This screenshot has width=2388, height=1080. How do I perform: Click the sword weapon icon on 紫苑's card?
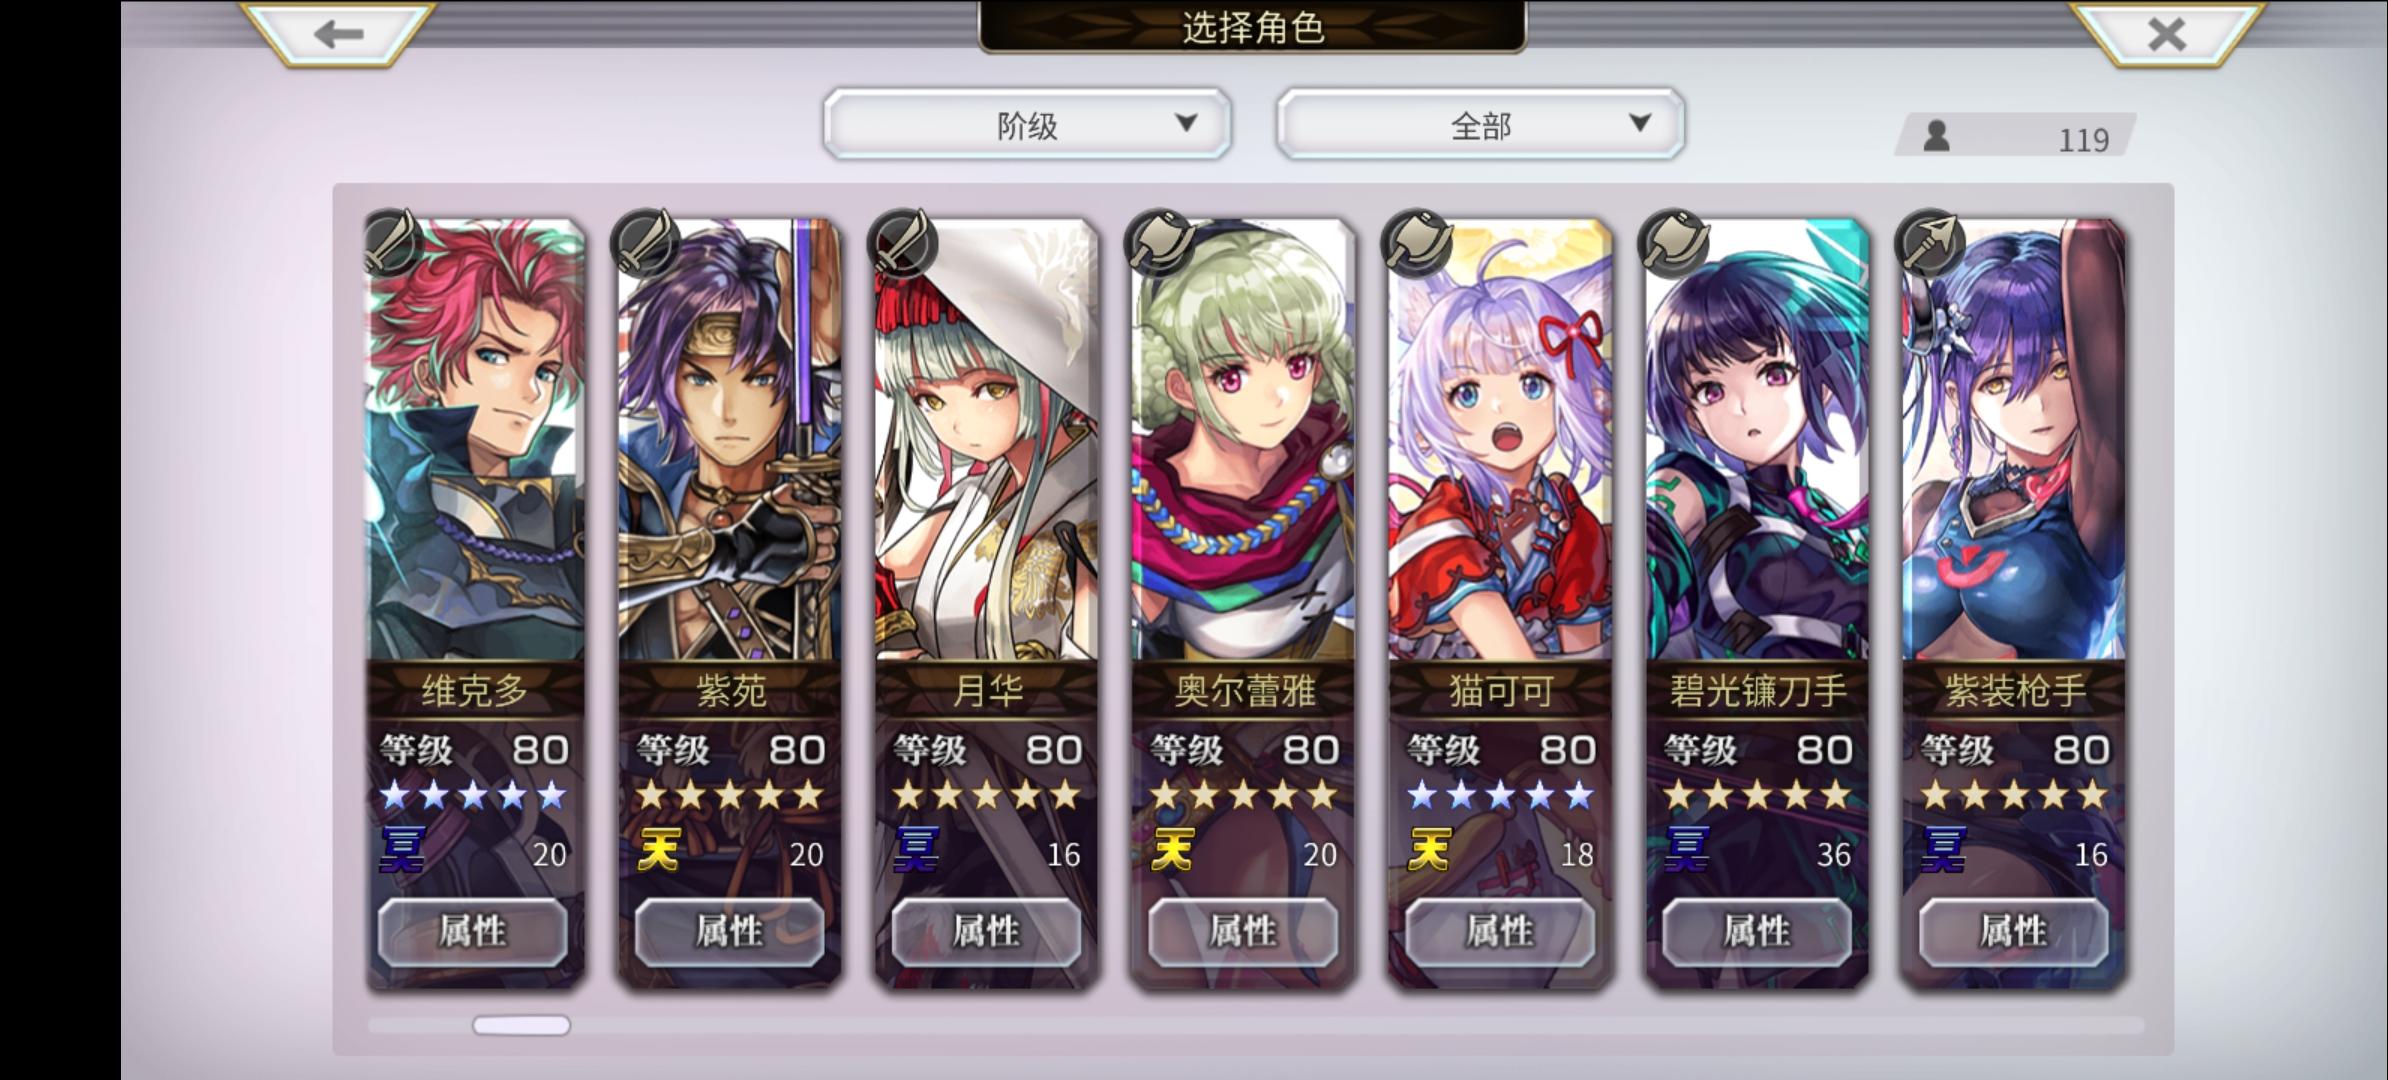tap(647, 242)
